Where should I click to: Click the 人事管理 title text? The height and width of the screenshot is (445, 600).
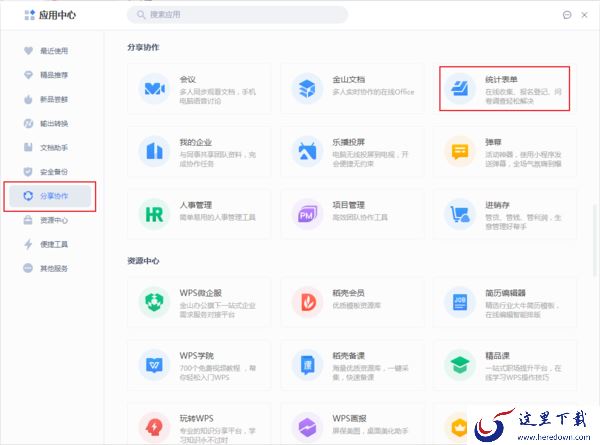[196, 205]
